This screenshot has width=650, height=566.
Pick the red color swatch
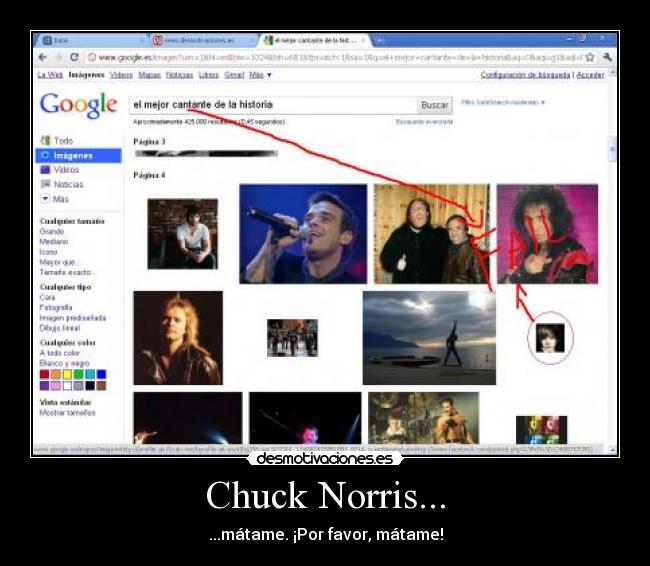coord(44,374)
